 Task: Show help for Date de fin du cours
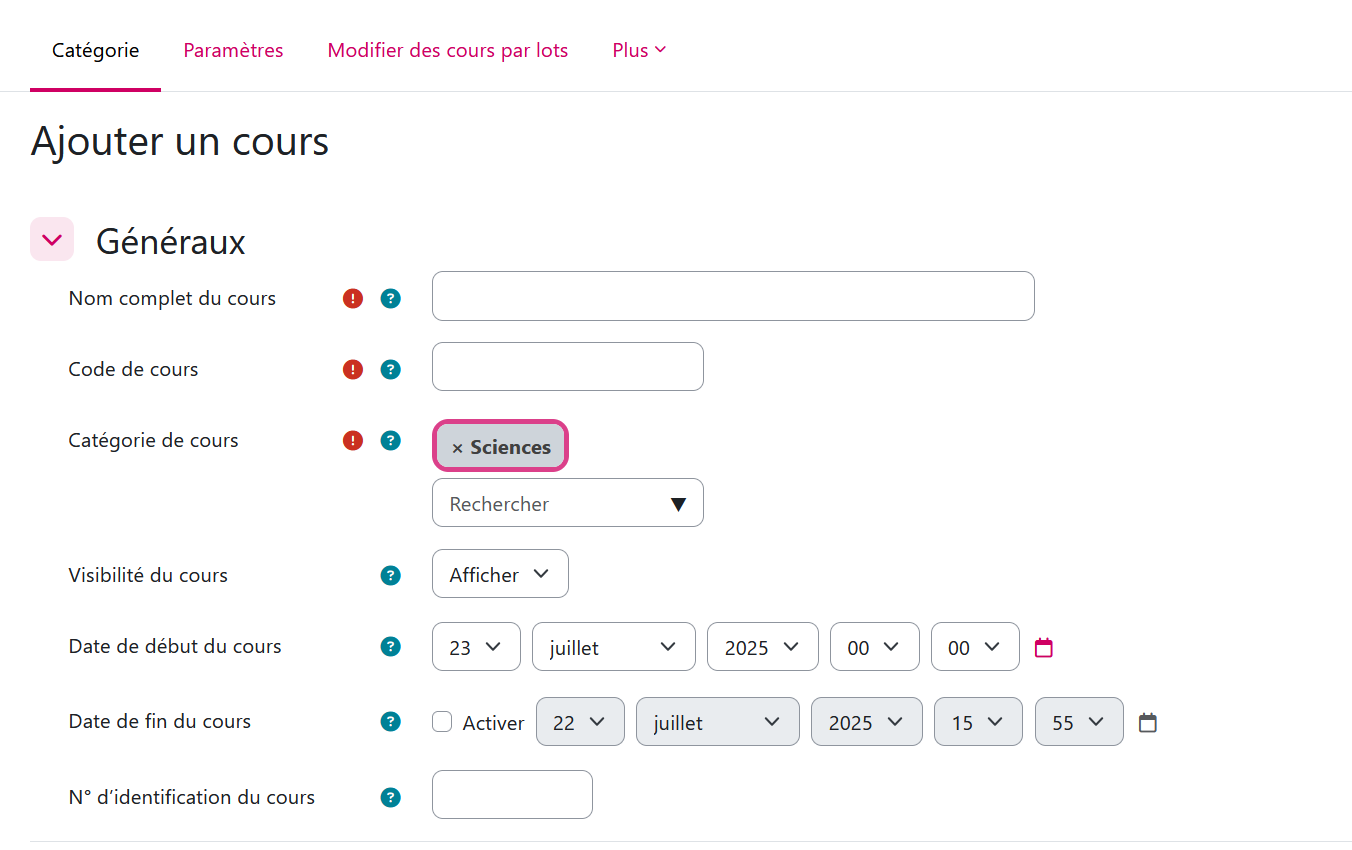(390, 721)
